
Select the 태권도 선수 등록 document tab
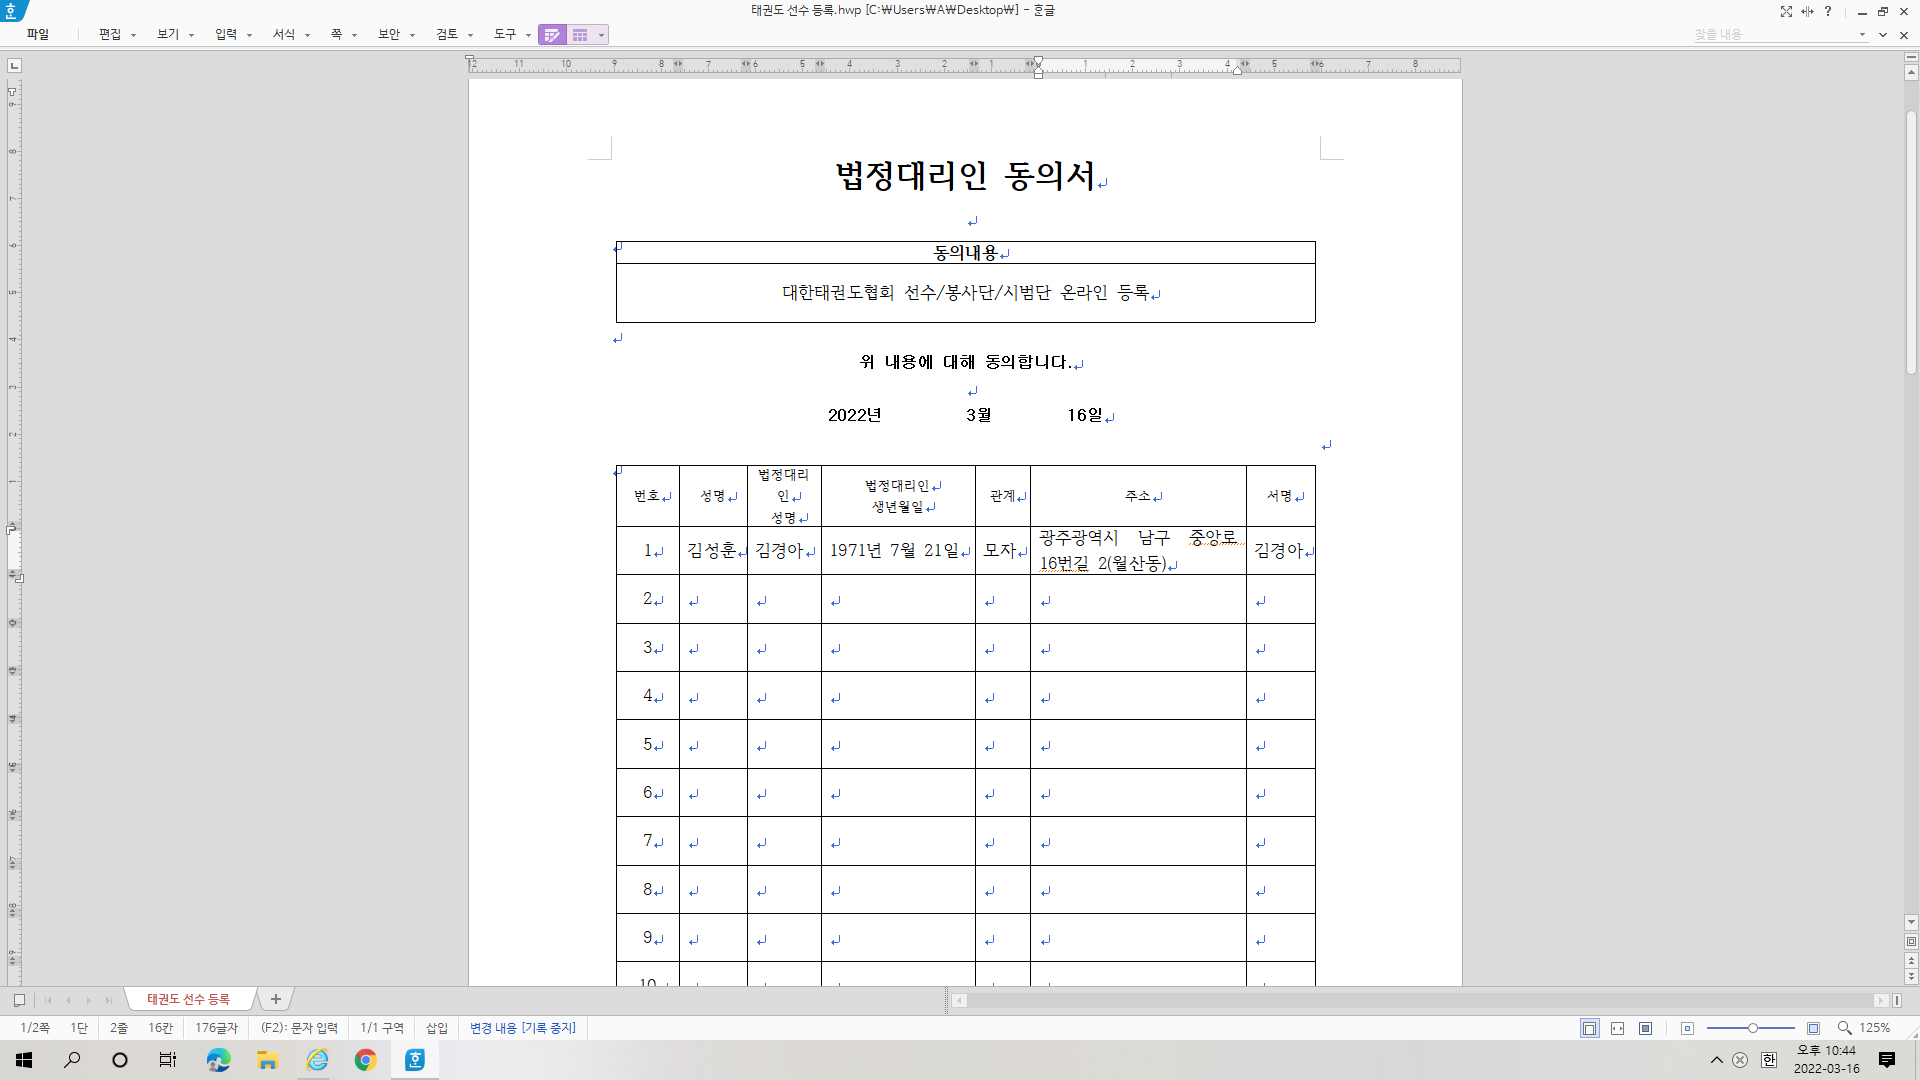click(x=188, y=999)
